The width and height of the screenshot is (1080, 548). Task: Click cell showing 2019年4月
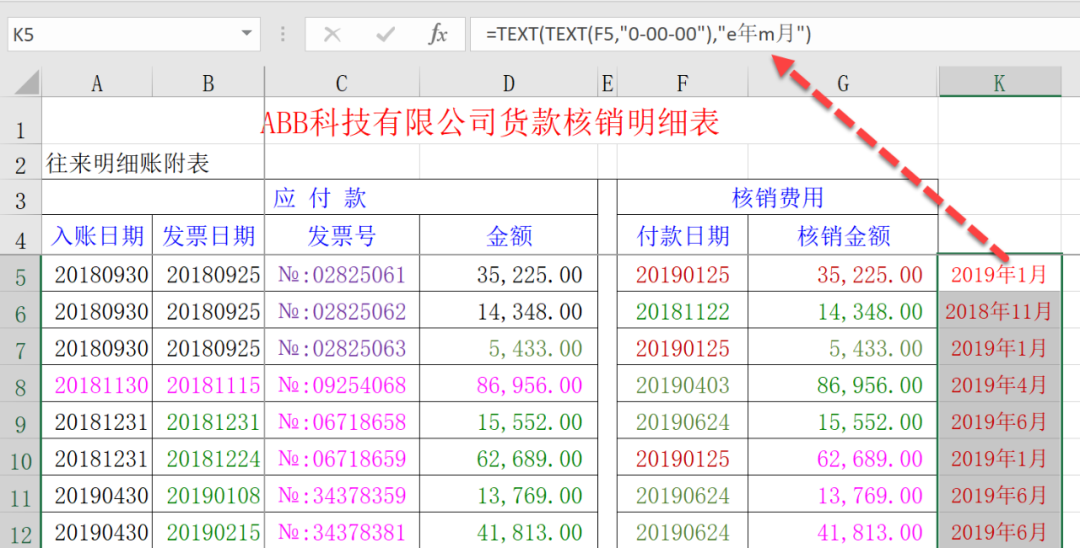coord(999,385)
